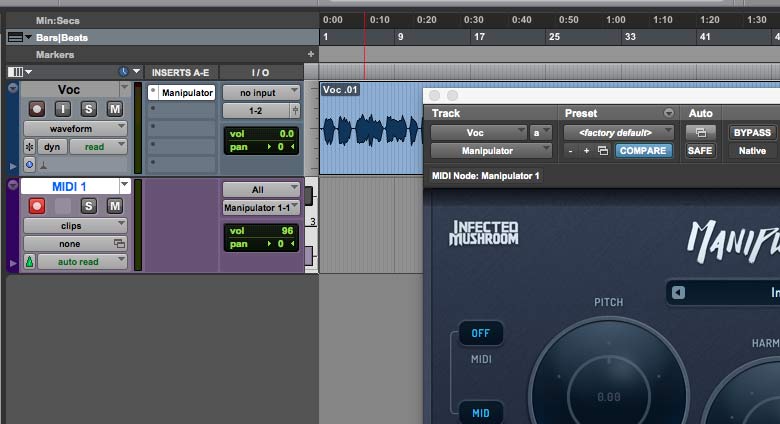Click the COMPARE button
This screenshot has width=780, height=424.
tap(644, 151)
